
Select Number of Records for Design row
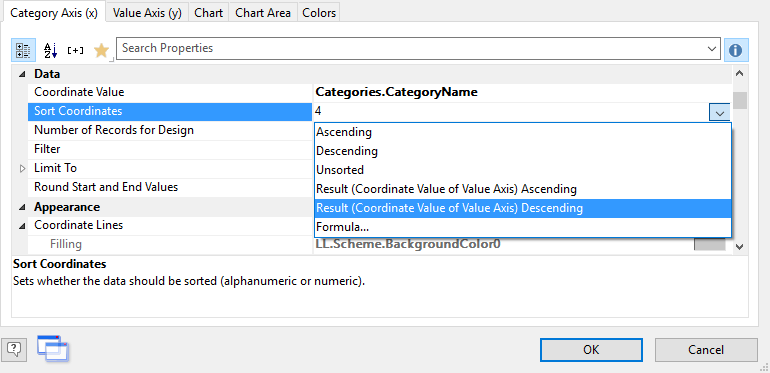(x=170, y=131)
